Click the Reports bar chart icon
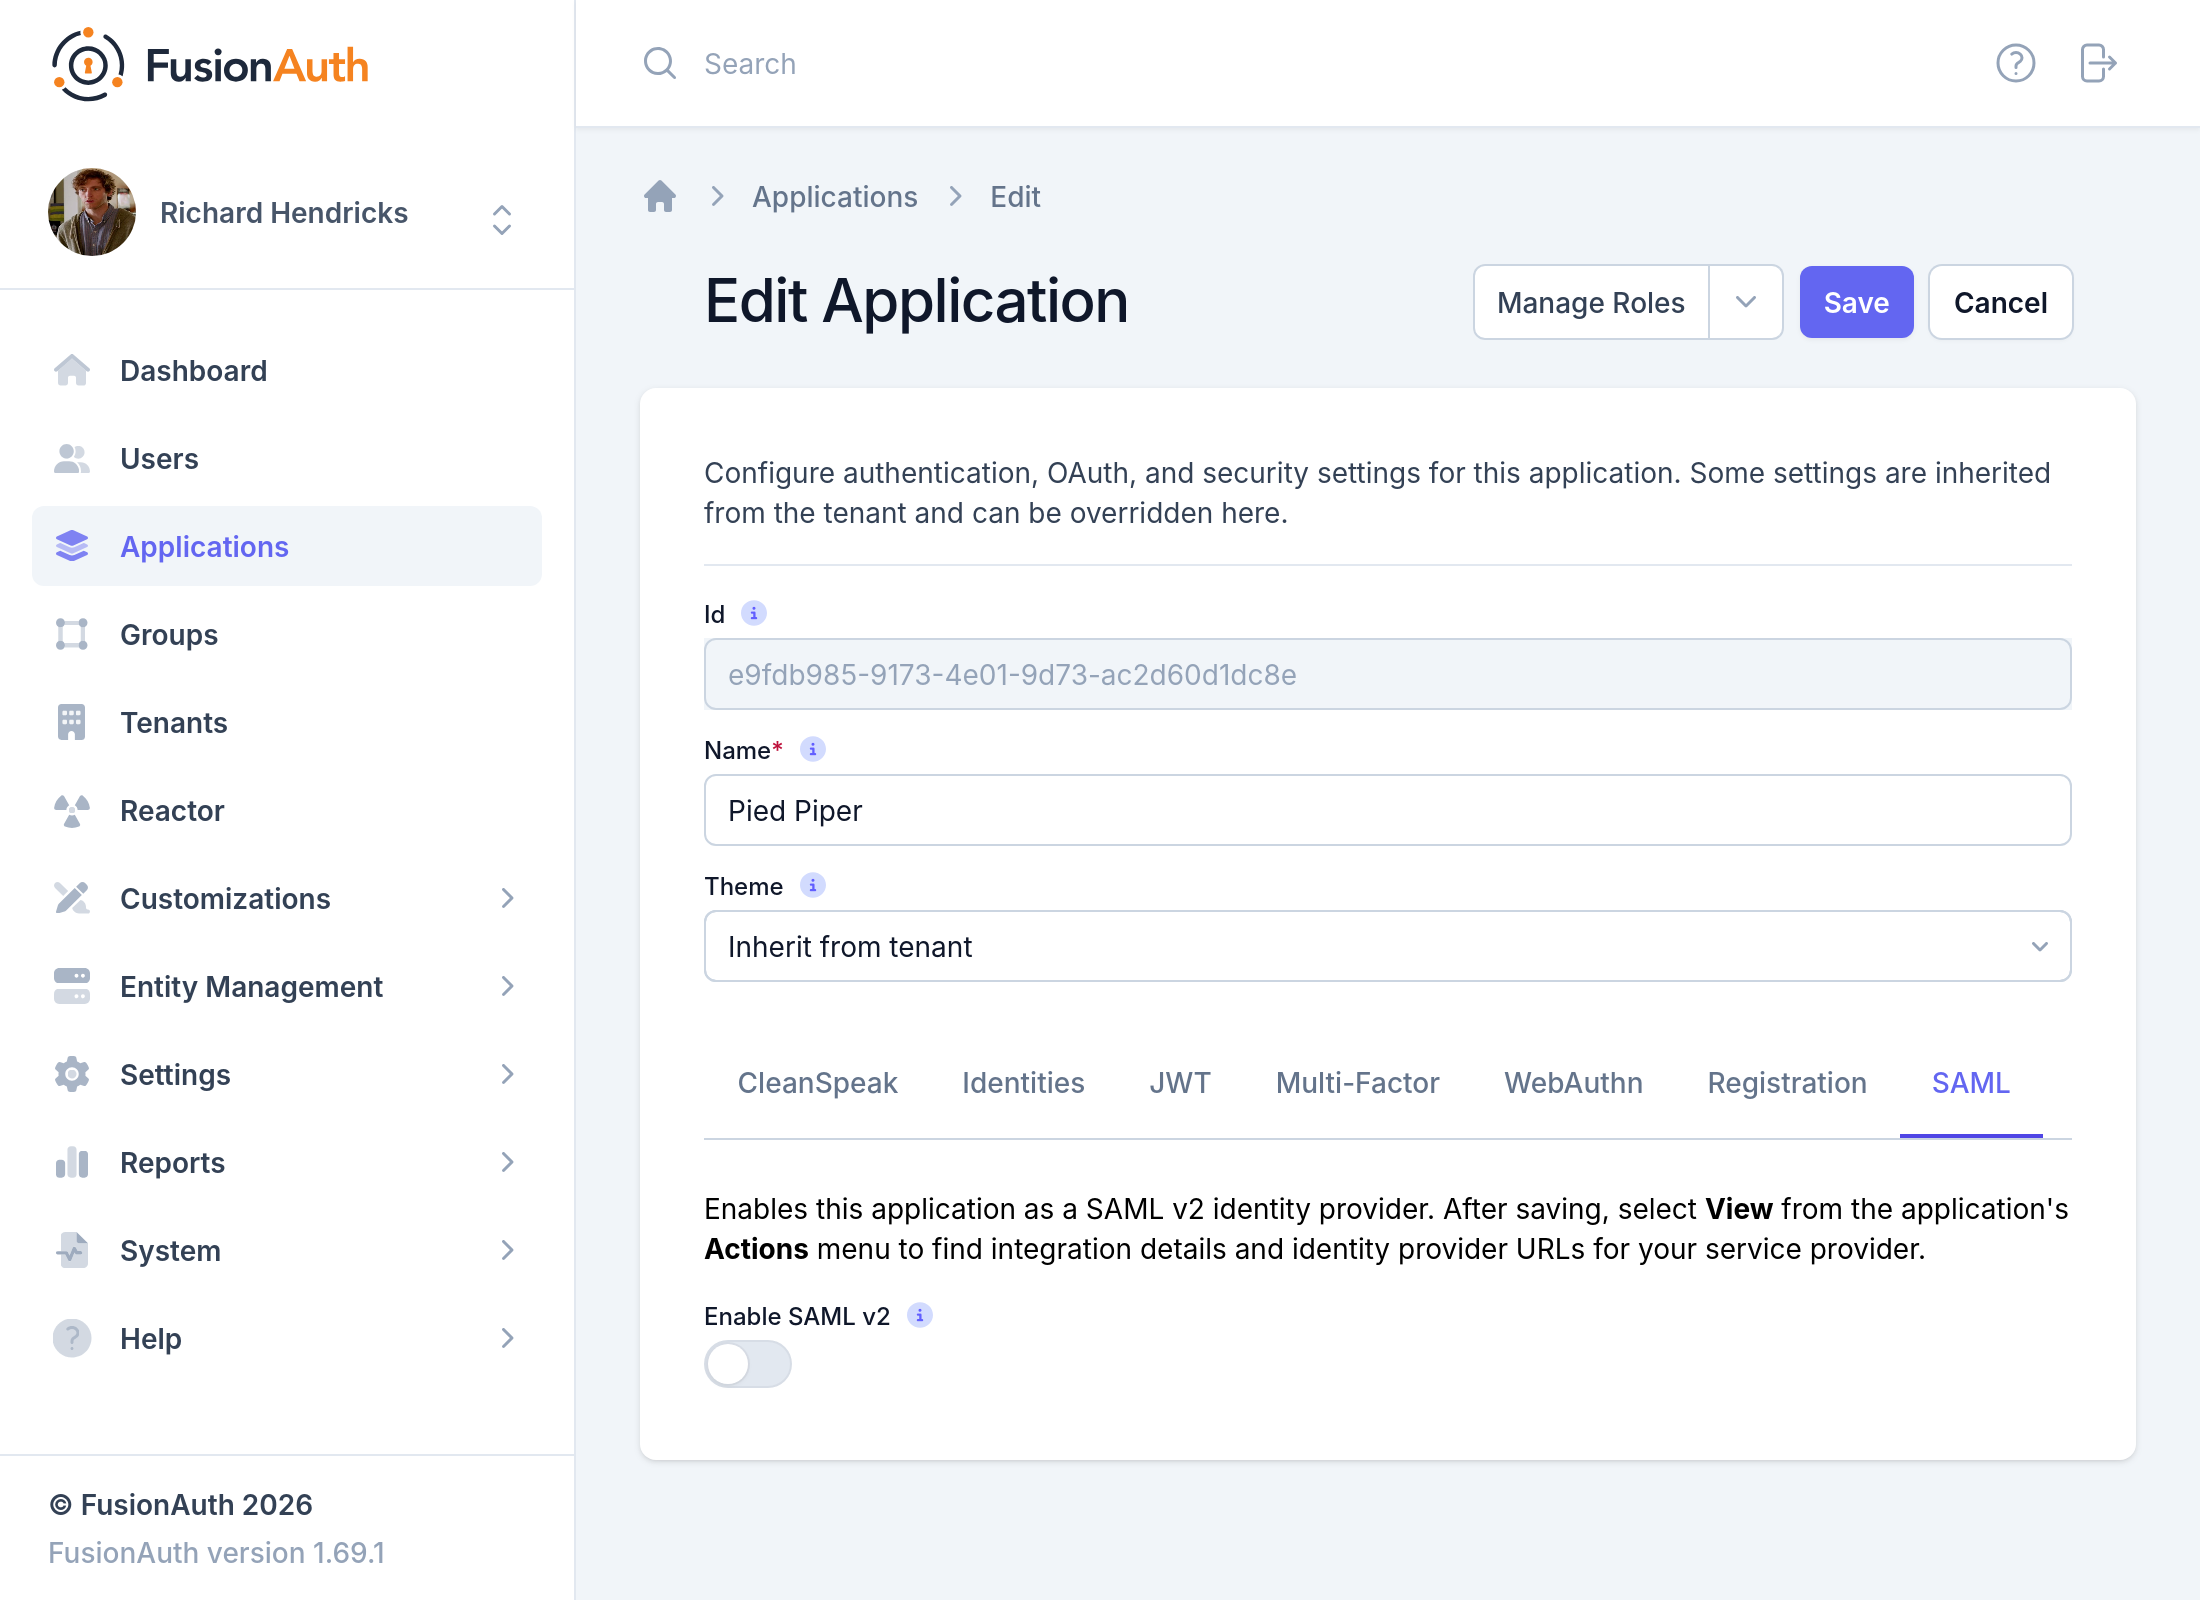The image size is (2200, 1600). [x=72, y=1163]
